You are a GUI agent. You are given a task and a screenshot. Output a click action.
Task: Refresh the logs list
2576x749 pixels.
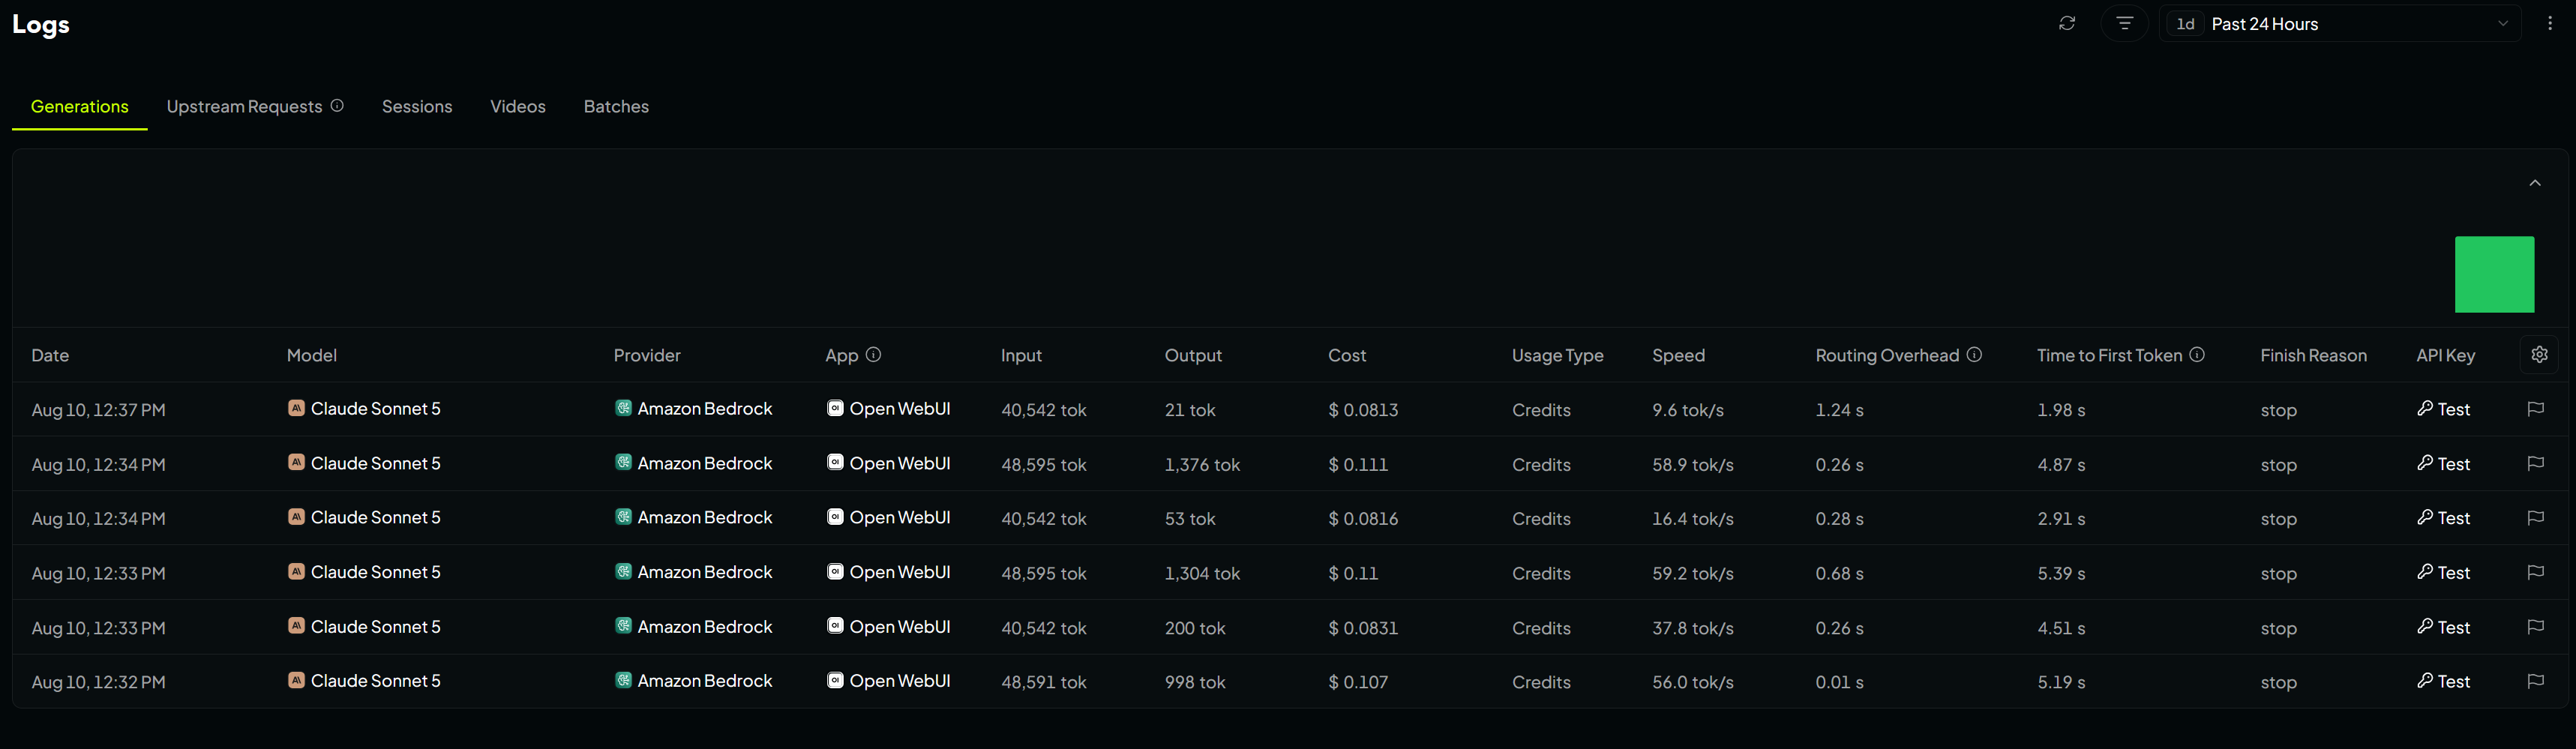coord(2067,23)
